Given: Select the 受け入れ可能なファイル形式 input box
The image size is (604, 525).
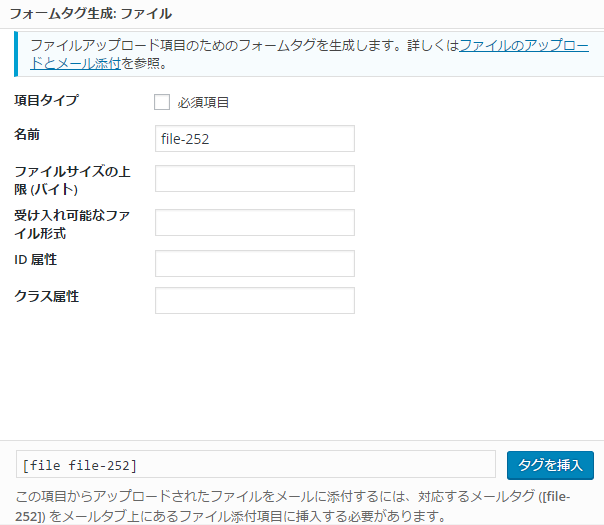Looking at the screenshot, I should [x=255, y=222].
